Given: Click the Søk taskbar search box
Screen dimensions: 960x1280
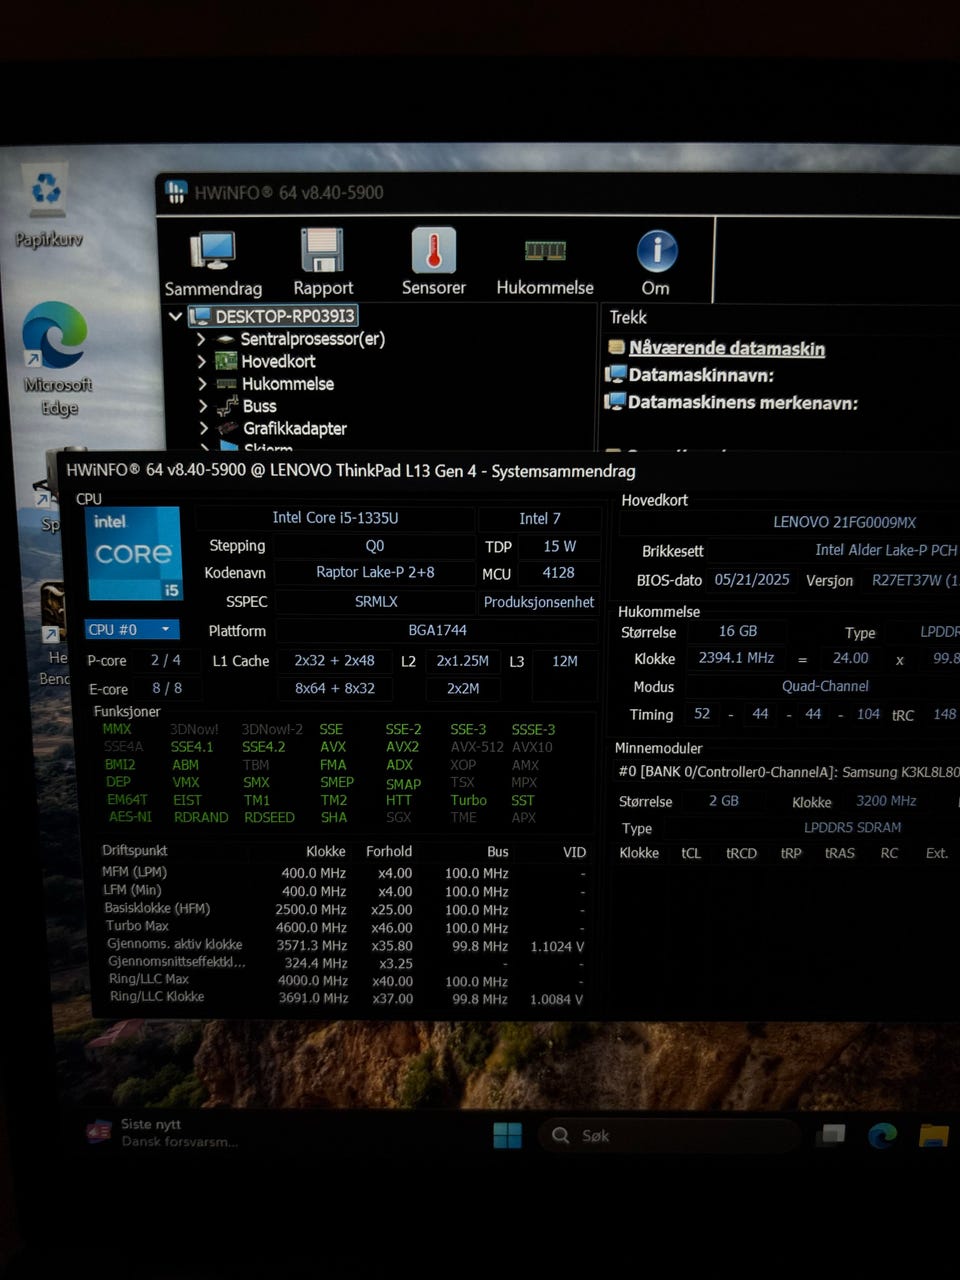Looking at the screenshot, I should [670, 1135].
